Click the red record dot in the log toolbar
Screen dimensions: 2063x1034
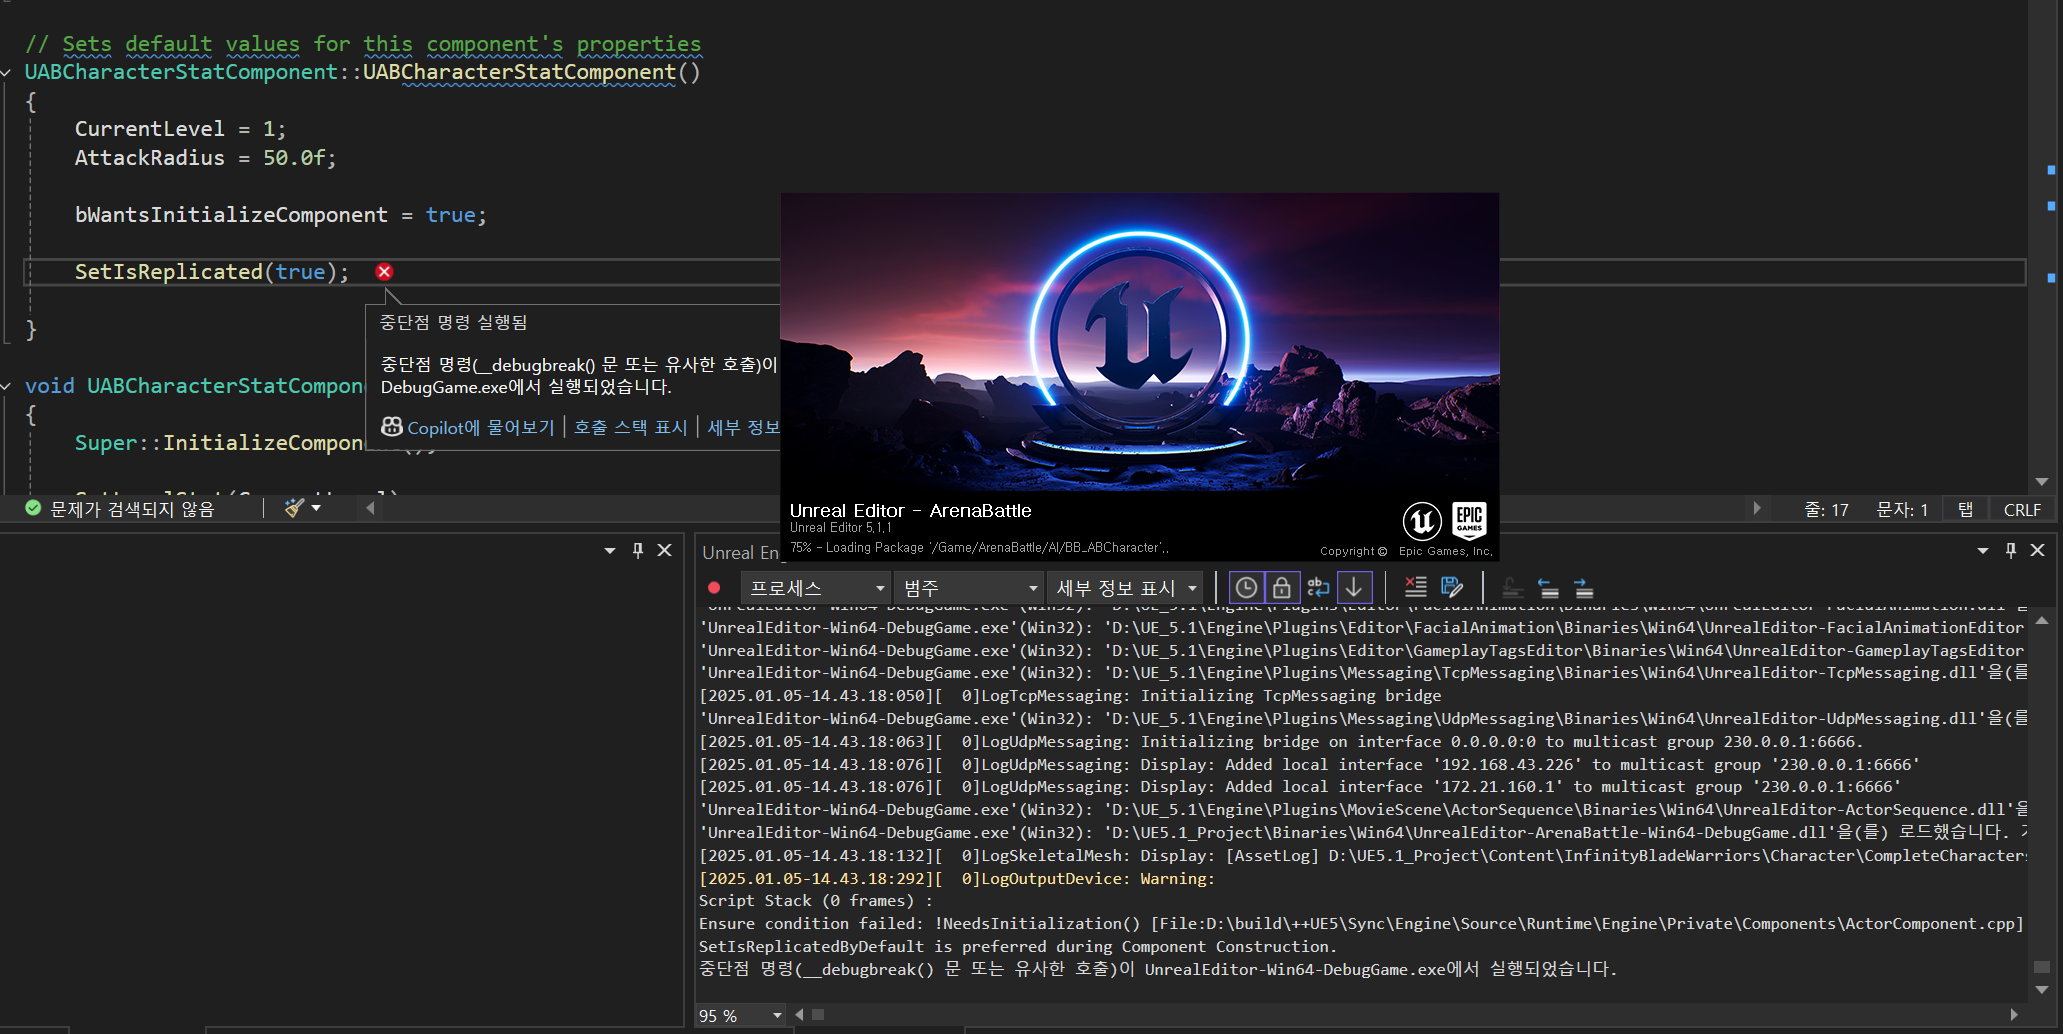[x=714, y=588]
